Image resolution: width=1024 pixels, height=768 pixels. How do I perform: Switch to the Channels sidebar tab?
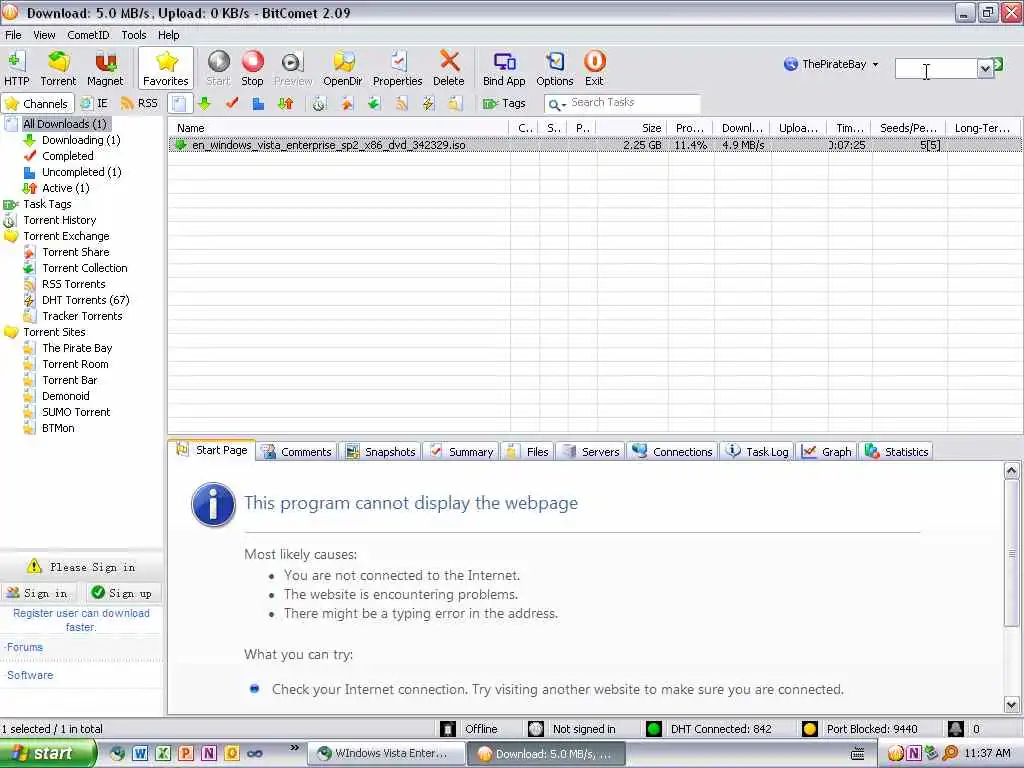tap(36, 103)
